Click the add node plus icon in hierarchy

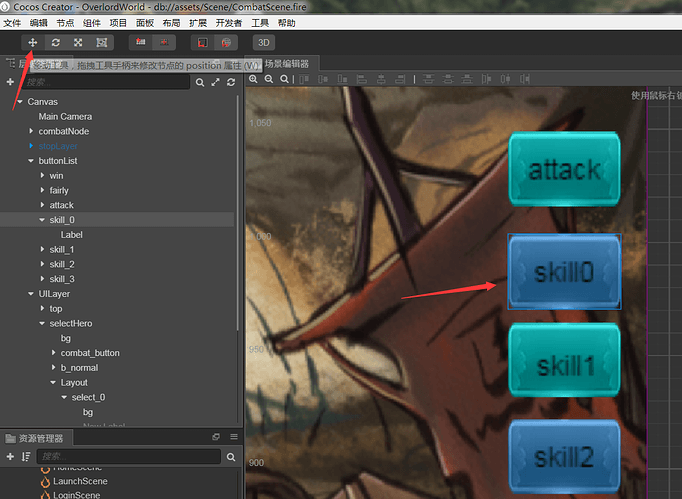[x=10, y=82]
